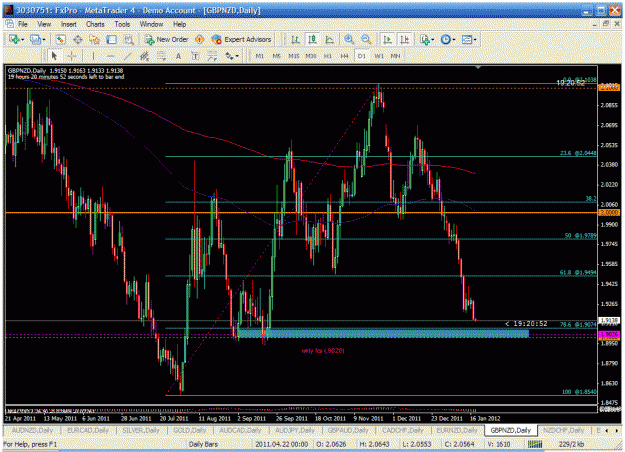
Task: Click the orange MetaEditor diamond icon
Action: (199, 39)
